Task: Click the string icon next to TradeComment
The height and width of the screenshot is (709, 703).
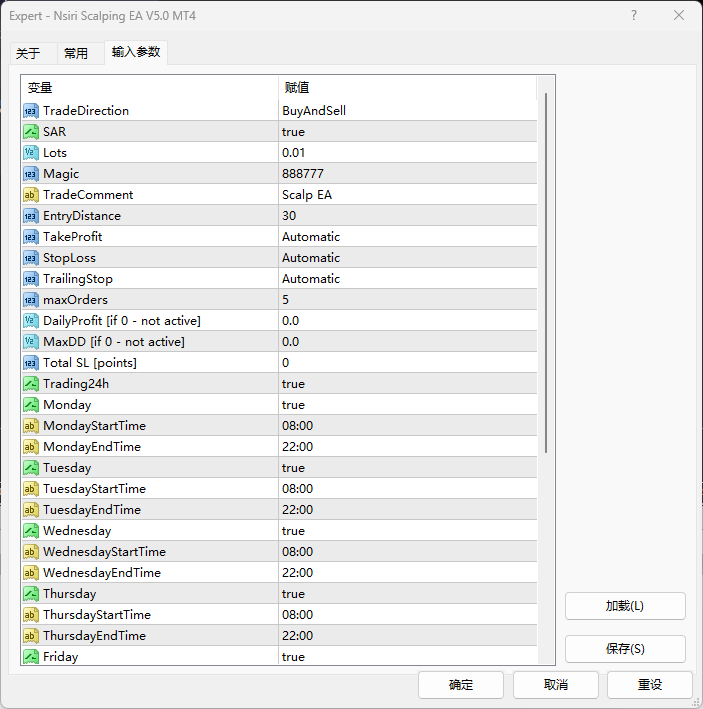Action: [x=31, y=195]
